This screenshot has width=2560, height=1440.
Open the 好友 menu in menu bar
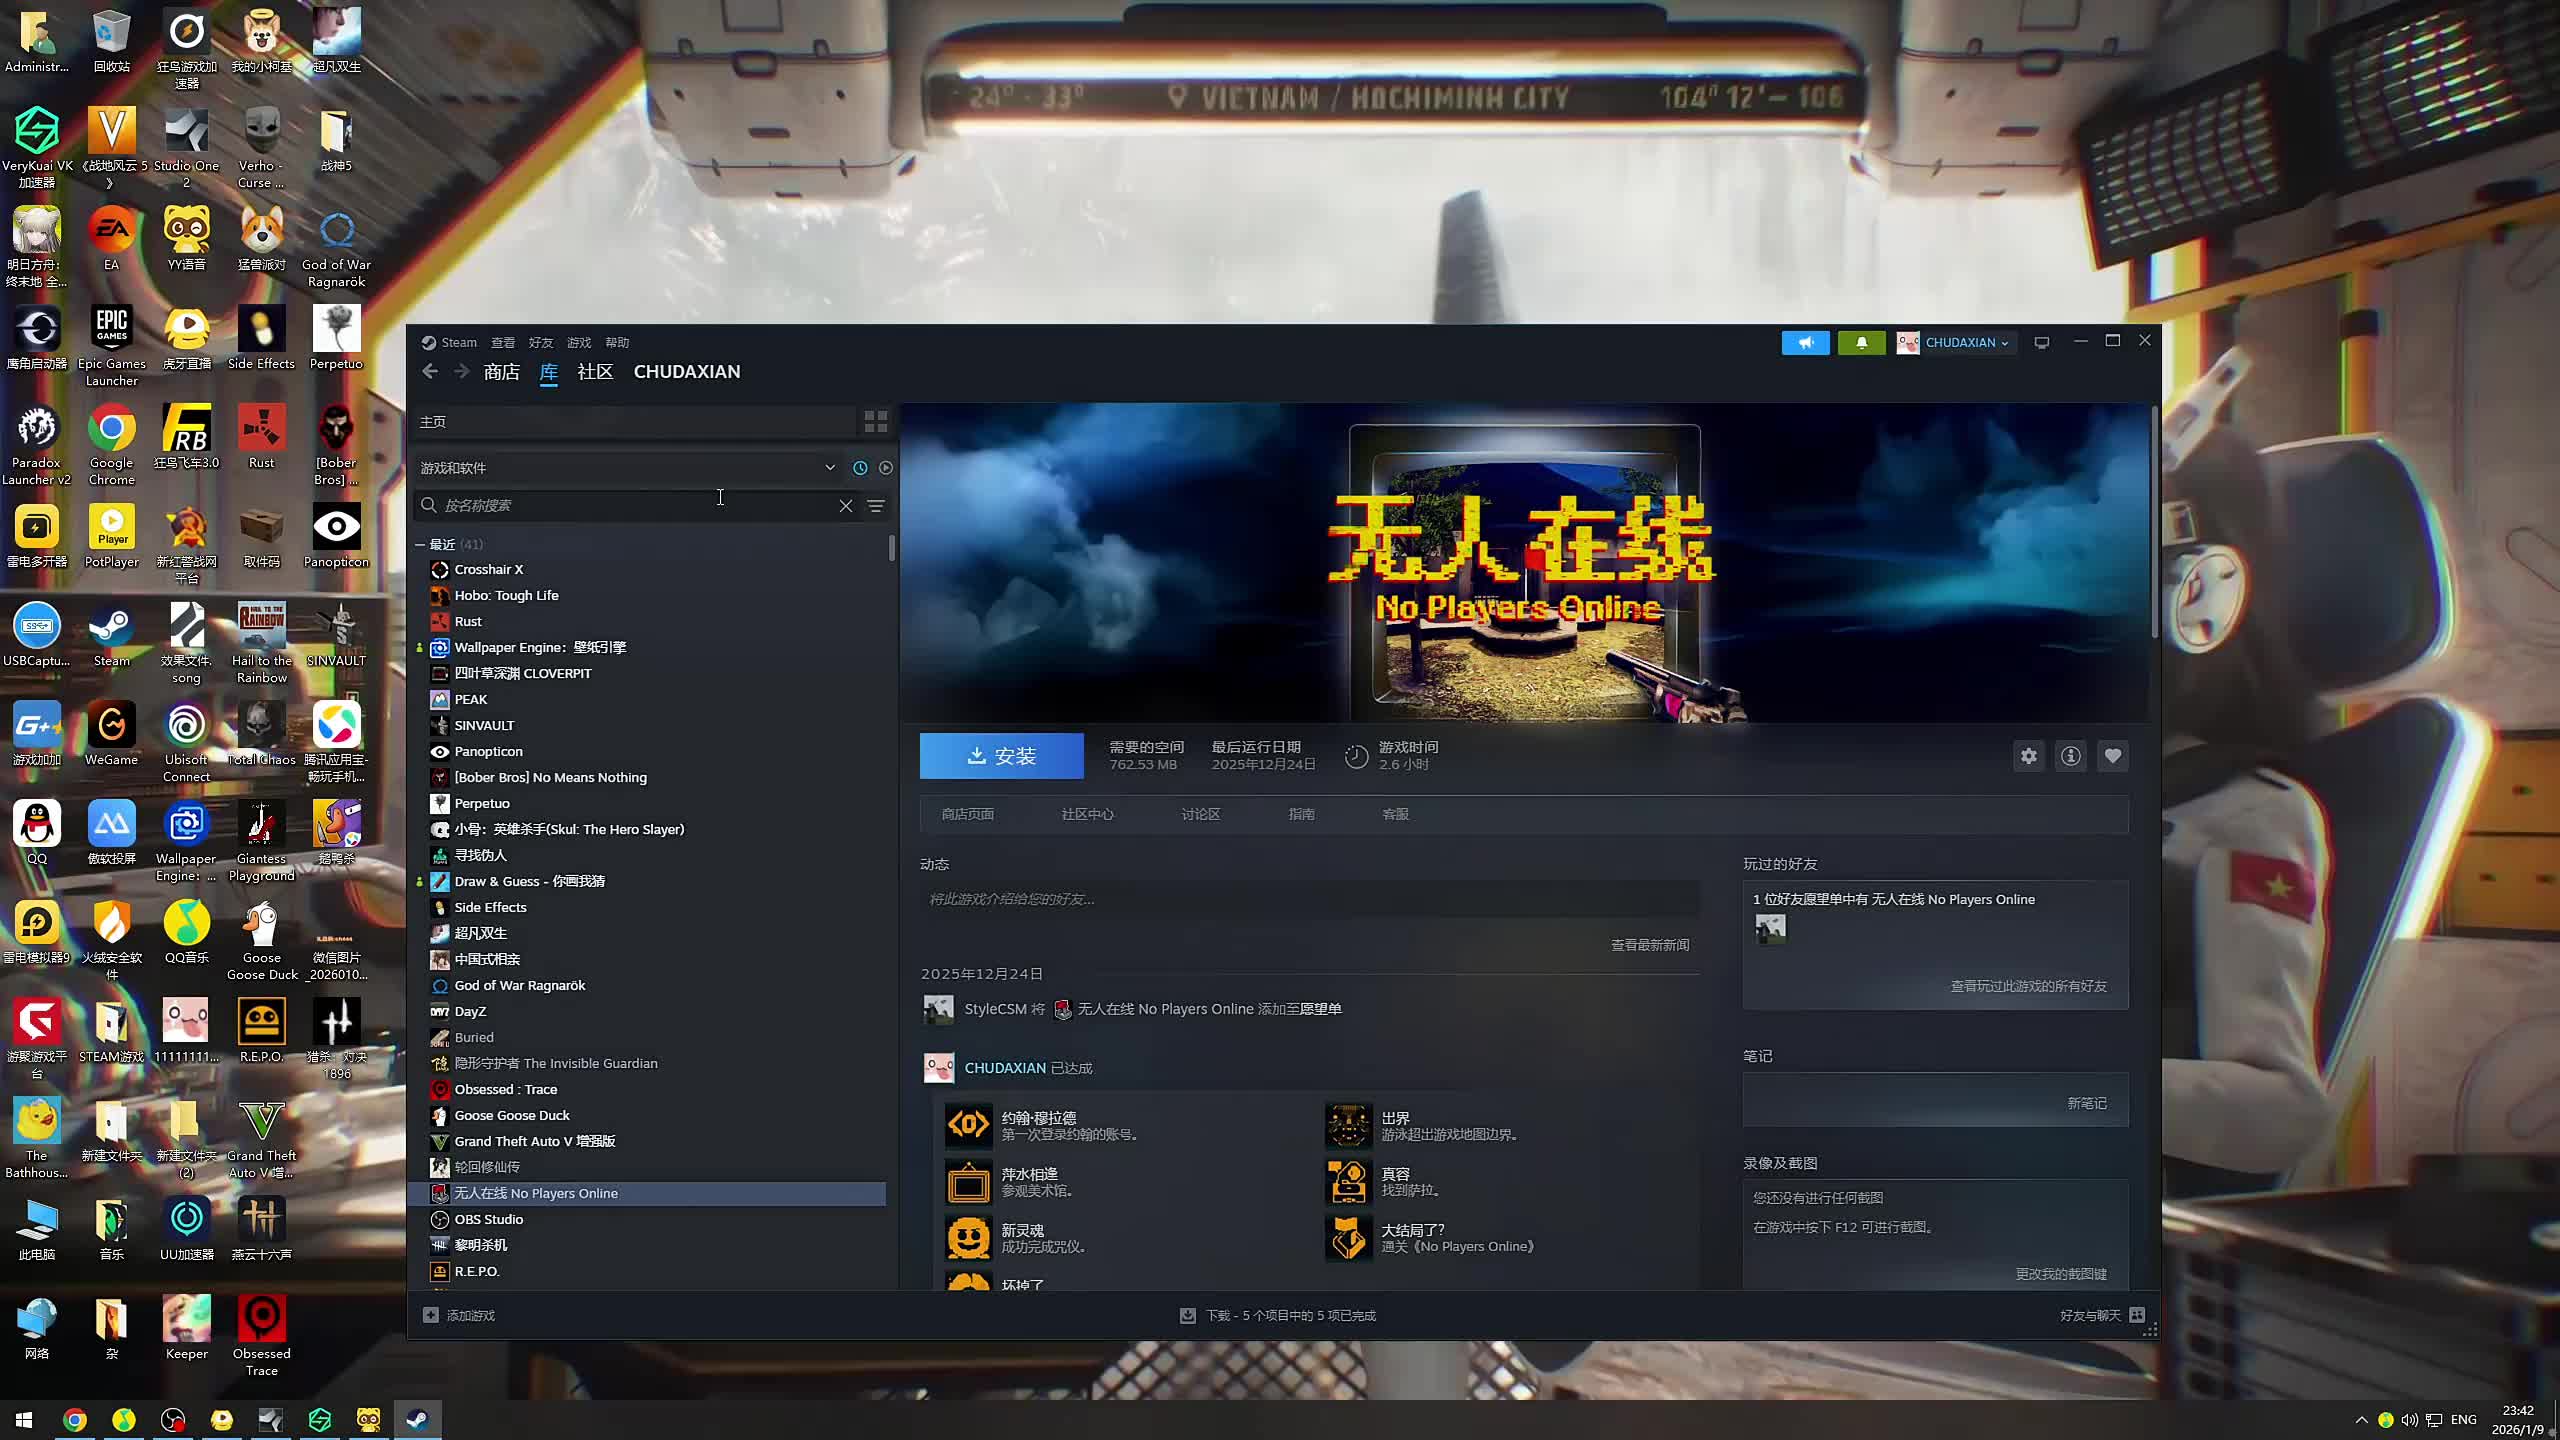pyautogui.click(x=540, y=342)
